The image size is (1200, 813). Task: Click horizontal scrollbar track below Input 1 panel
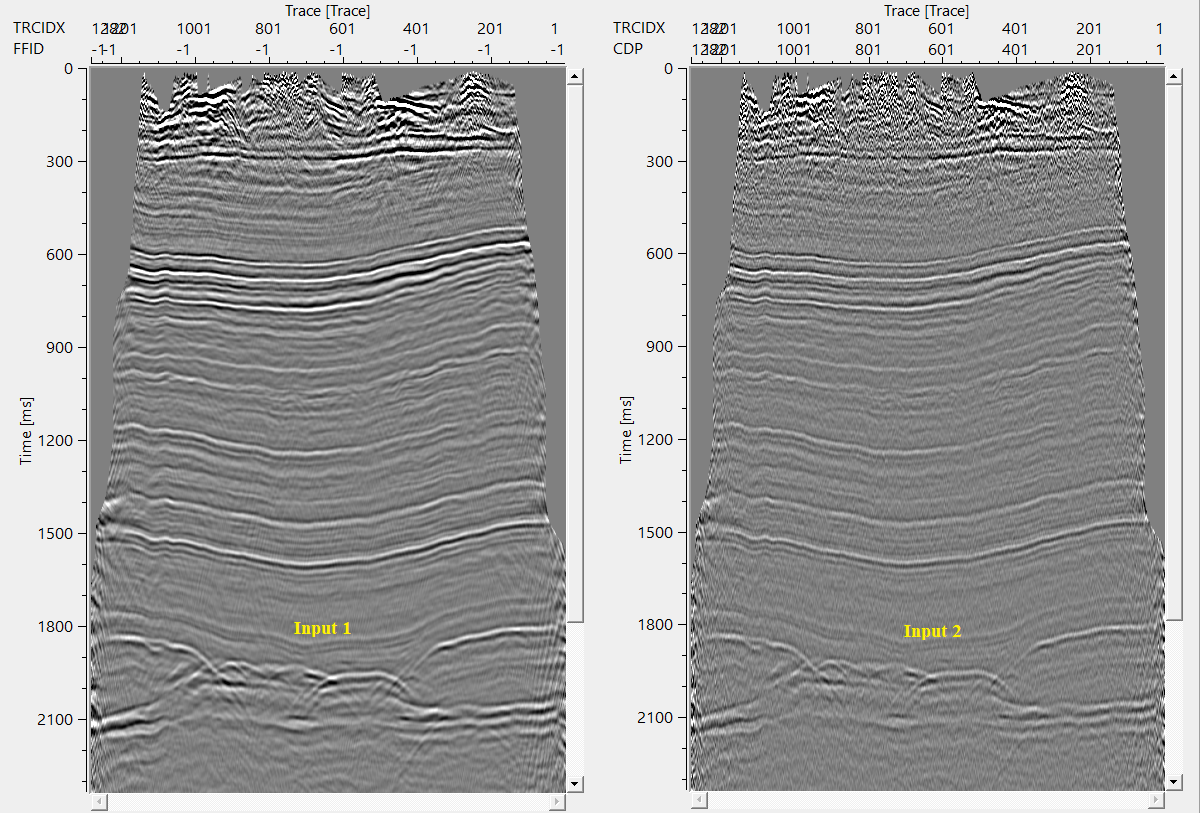(327, 802)
